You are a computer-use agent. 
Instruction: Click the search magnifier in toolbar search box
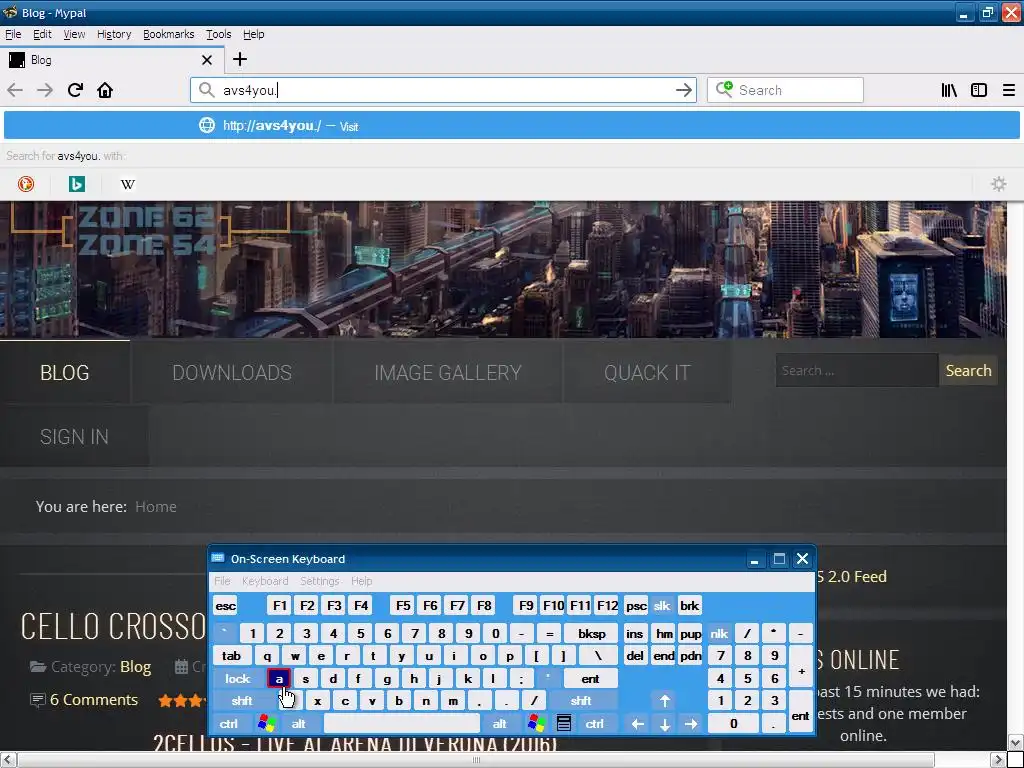pyautogui.click(x=724, y=90)
